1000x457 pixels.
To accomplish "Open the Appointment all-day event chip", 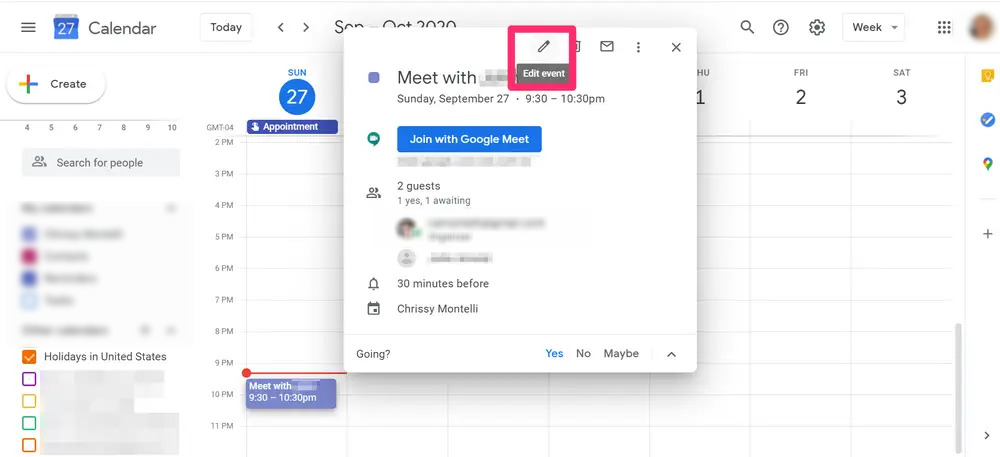I will point(292,127).
